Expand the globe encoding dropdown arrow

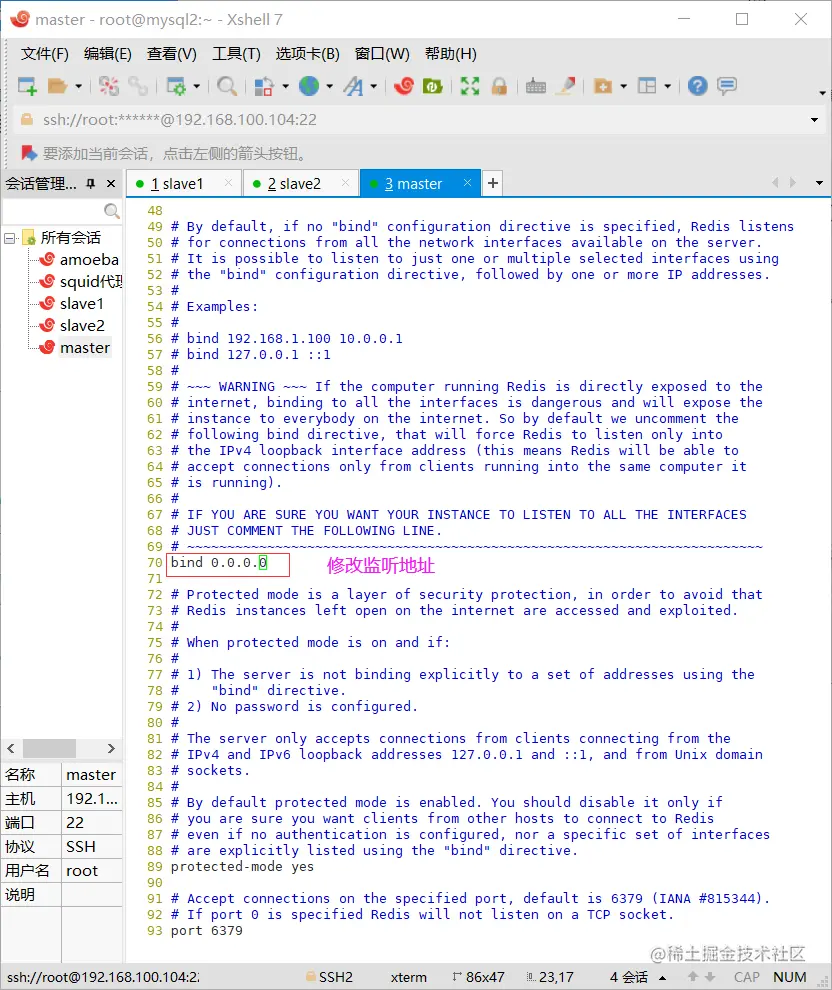point(330,86)
